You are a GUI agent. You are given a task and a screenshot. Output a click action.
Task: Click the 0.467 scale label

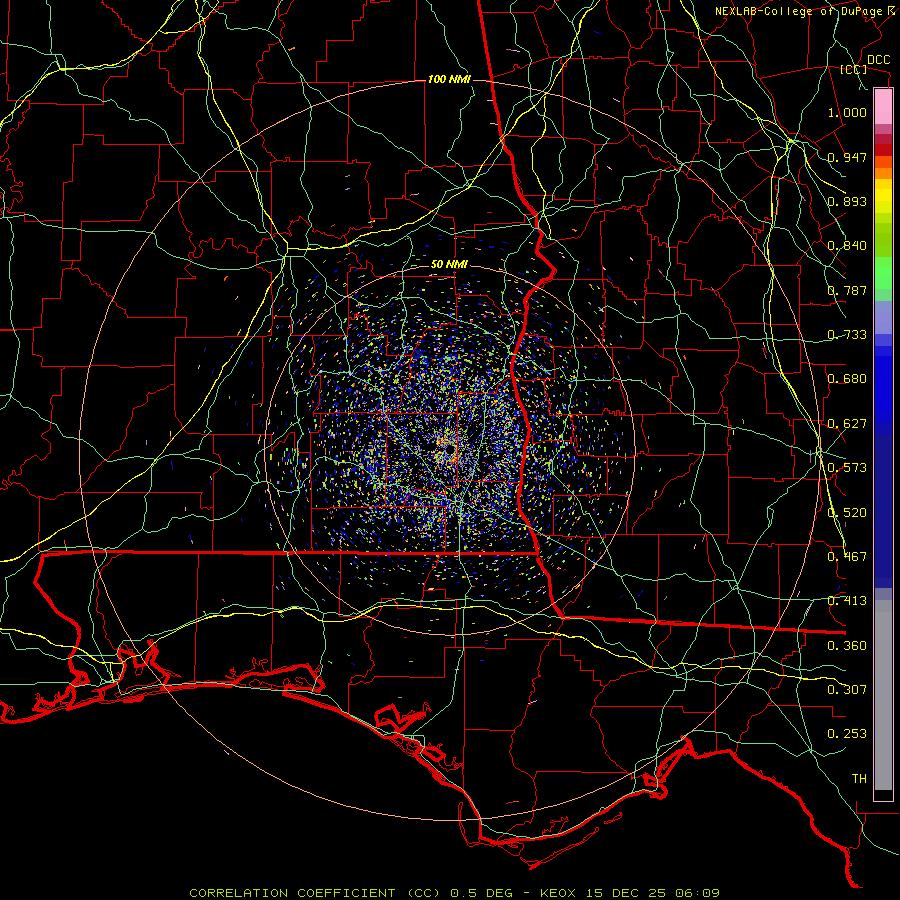847,557
